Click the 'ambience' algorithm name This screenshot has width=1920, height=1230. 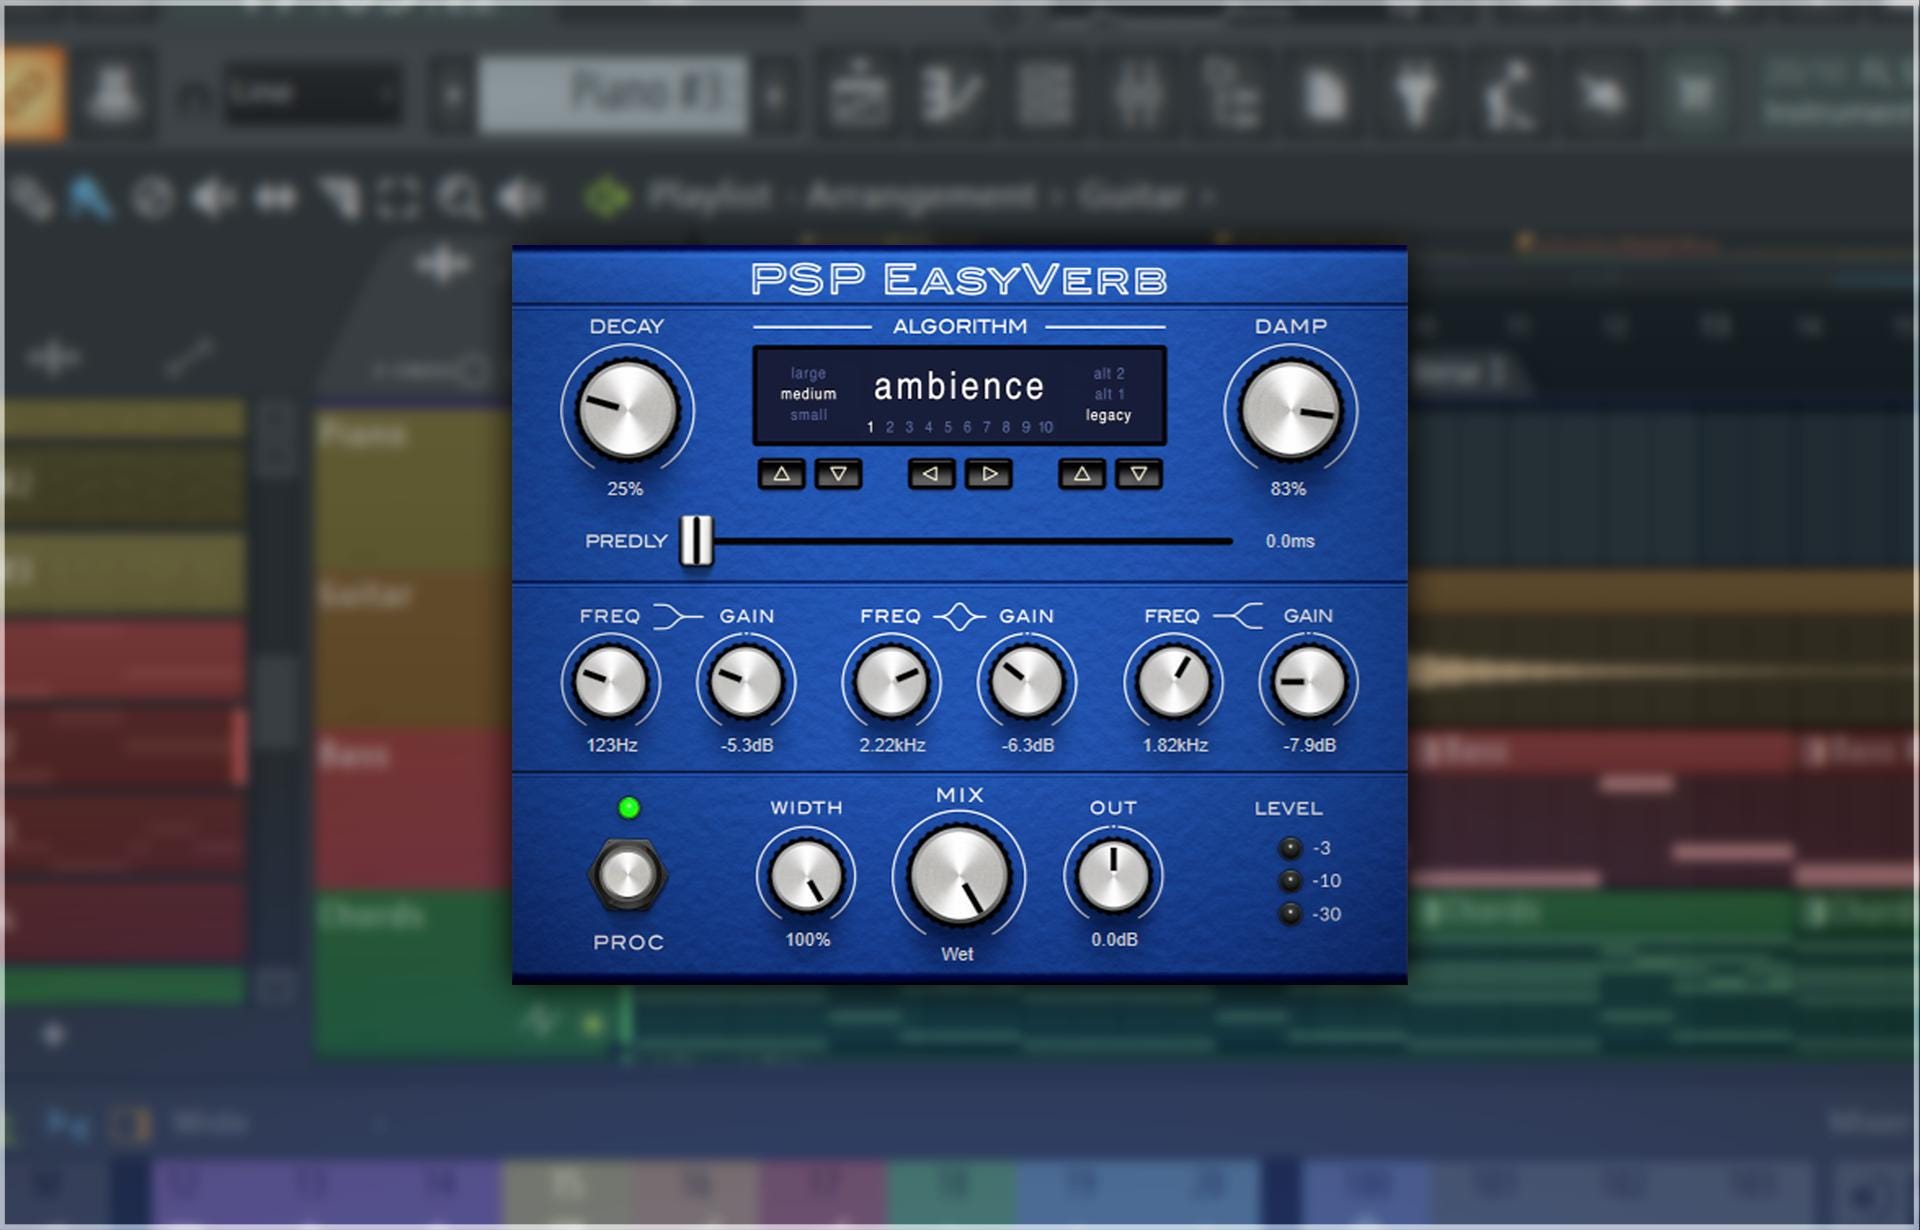959,387
